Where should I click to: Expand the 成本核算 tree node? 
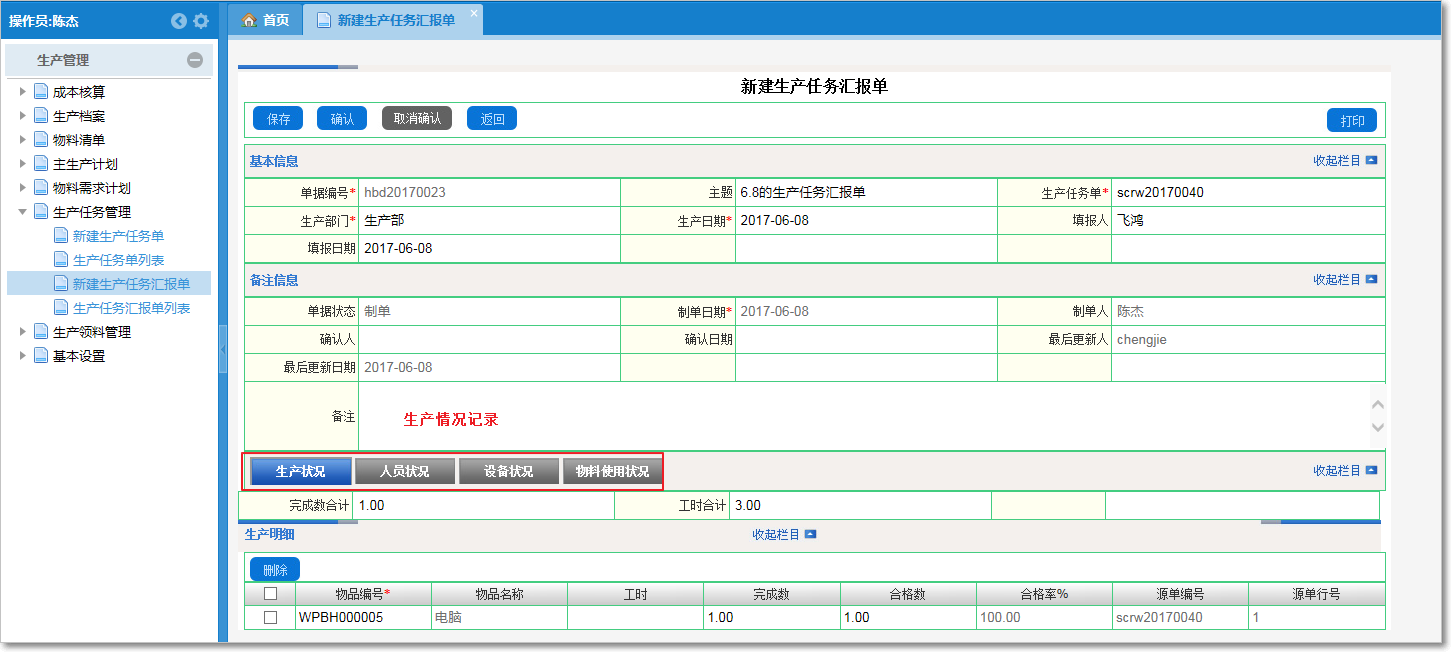pyautogui.click(x=25, y=90)
